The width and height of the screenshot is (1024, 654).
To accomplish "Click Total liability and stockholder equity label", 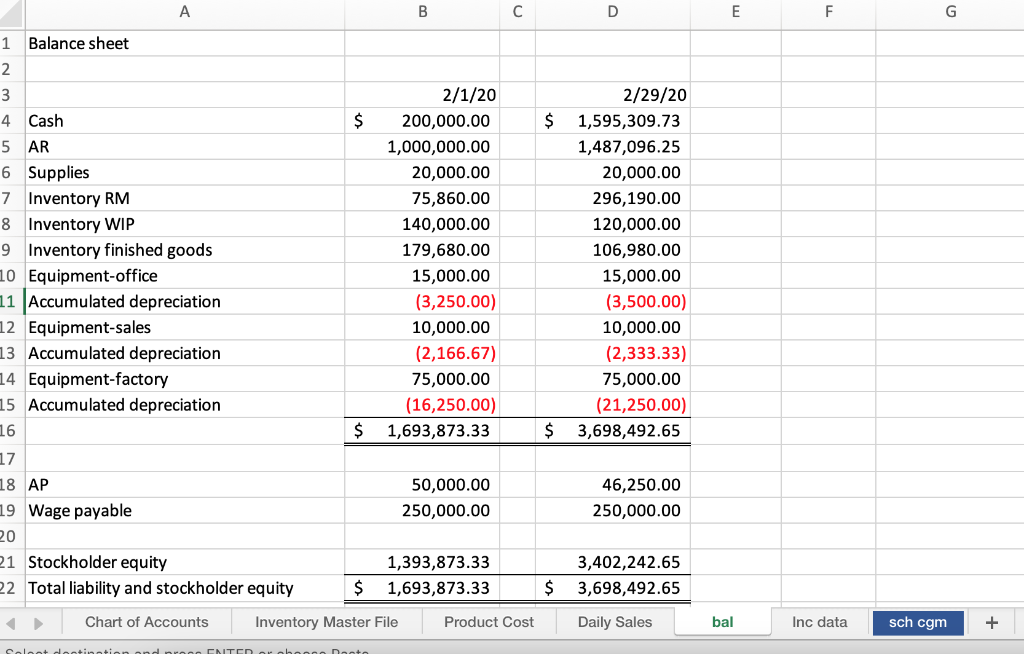I will click(185, 588).
